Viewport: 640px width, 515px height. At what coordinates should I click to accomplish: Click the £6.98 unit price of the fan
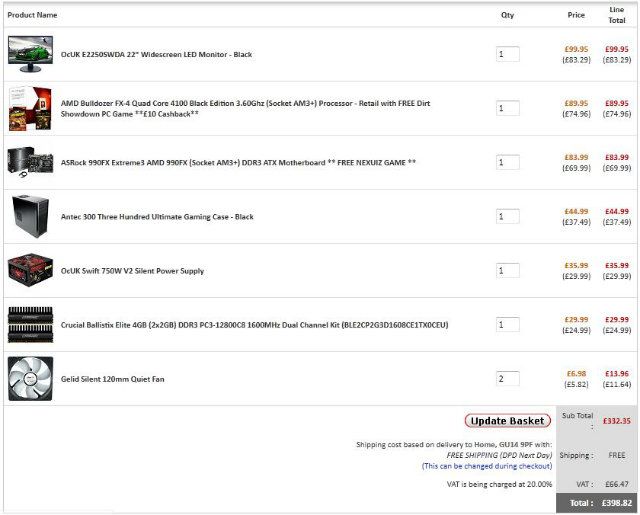(576, 373)
